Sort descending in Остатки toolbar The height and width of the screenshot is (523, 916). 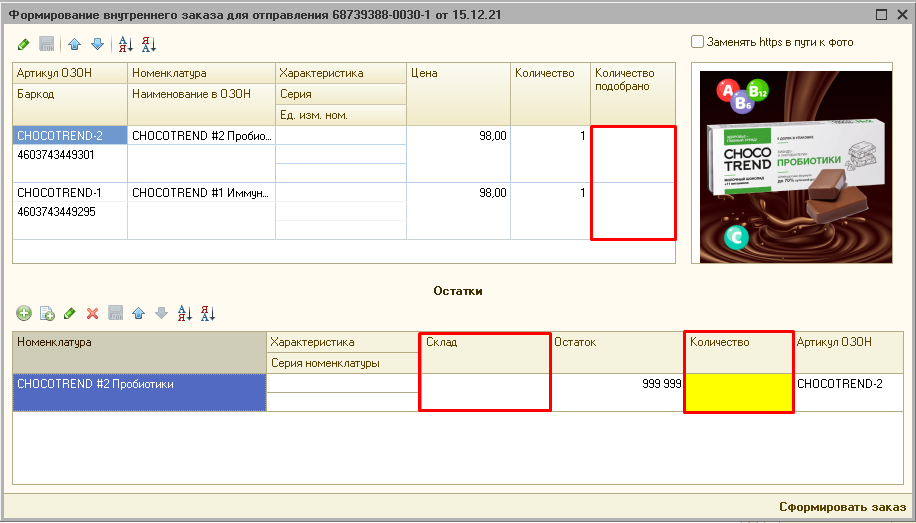[207, 313]
